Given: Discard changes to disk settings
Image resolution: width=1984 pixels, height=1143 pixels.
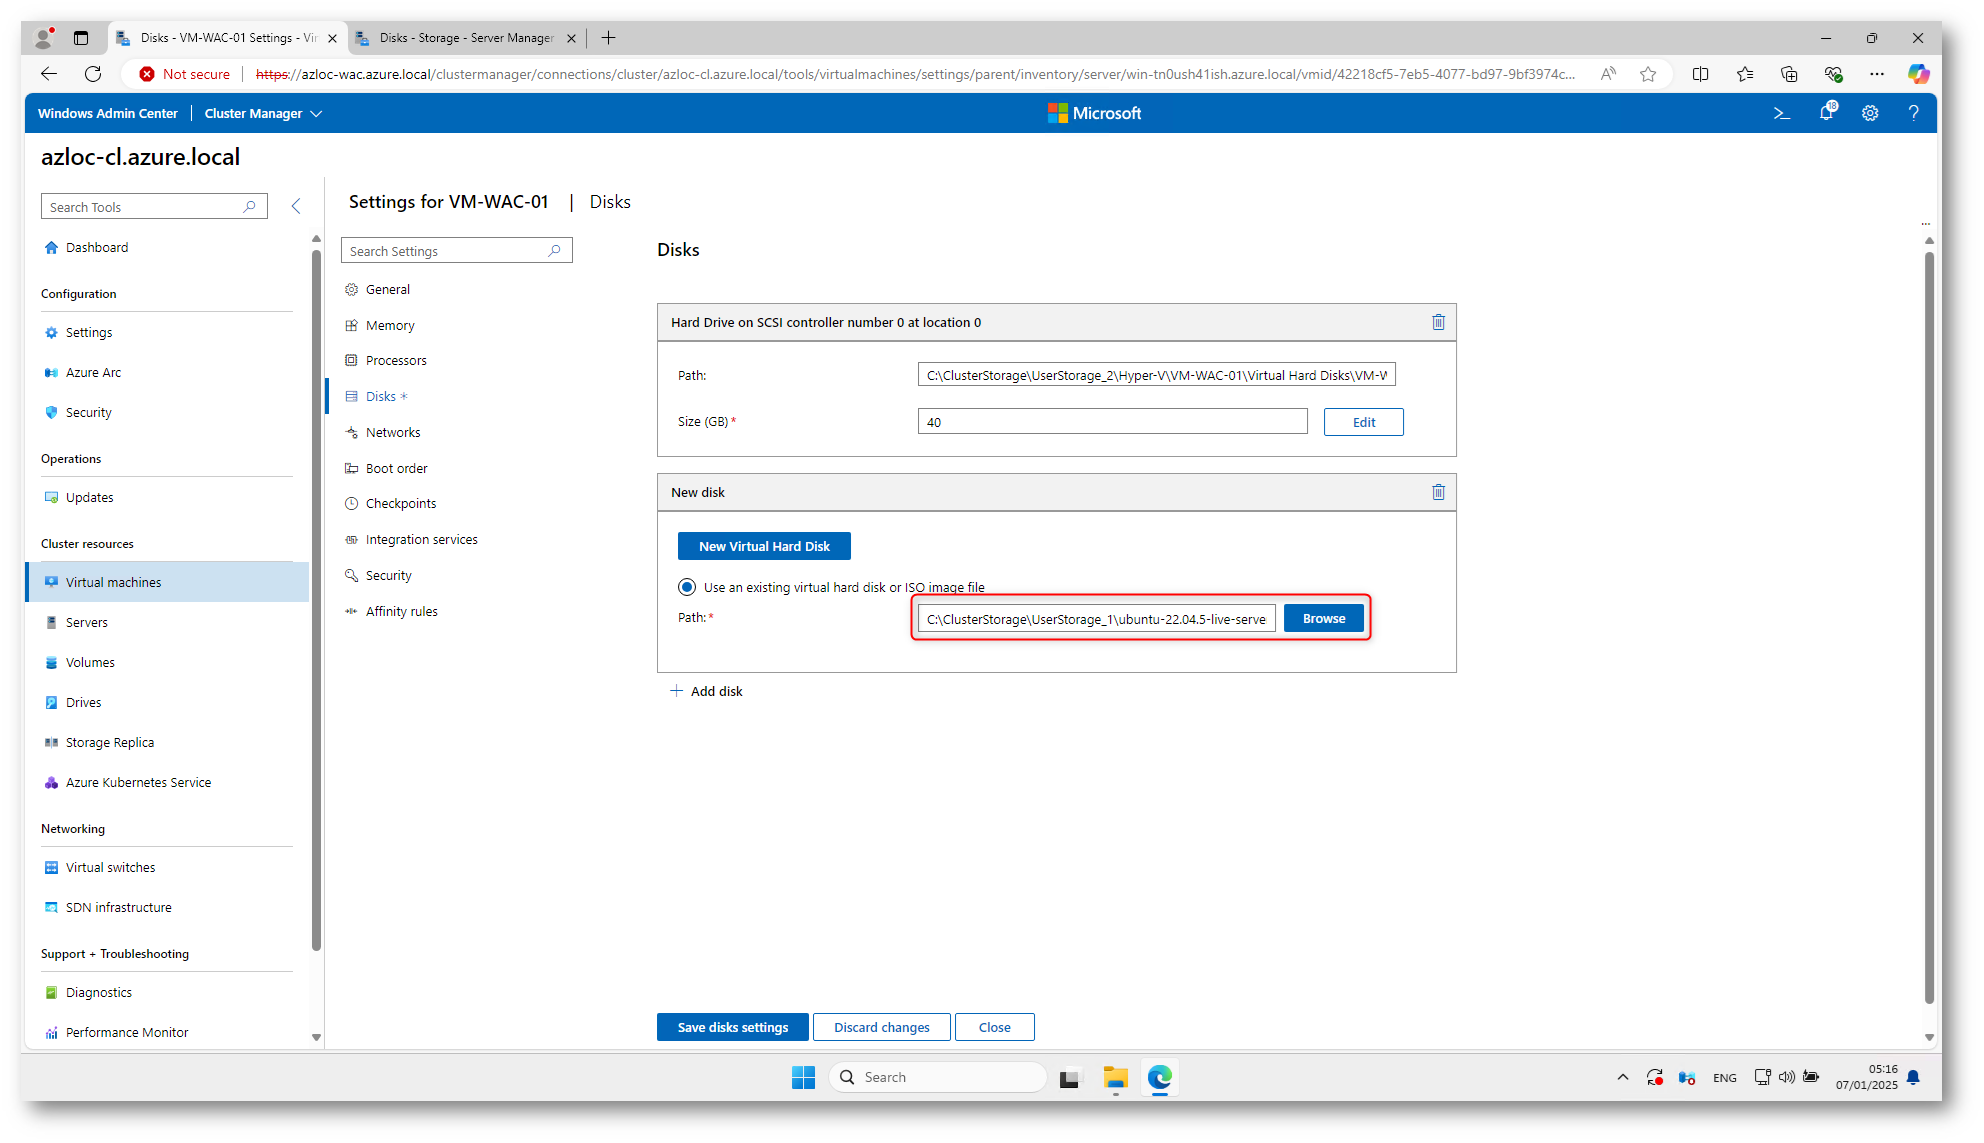Looking at the screenshot, I should (882, 1027).
